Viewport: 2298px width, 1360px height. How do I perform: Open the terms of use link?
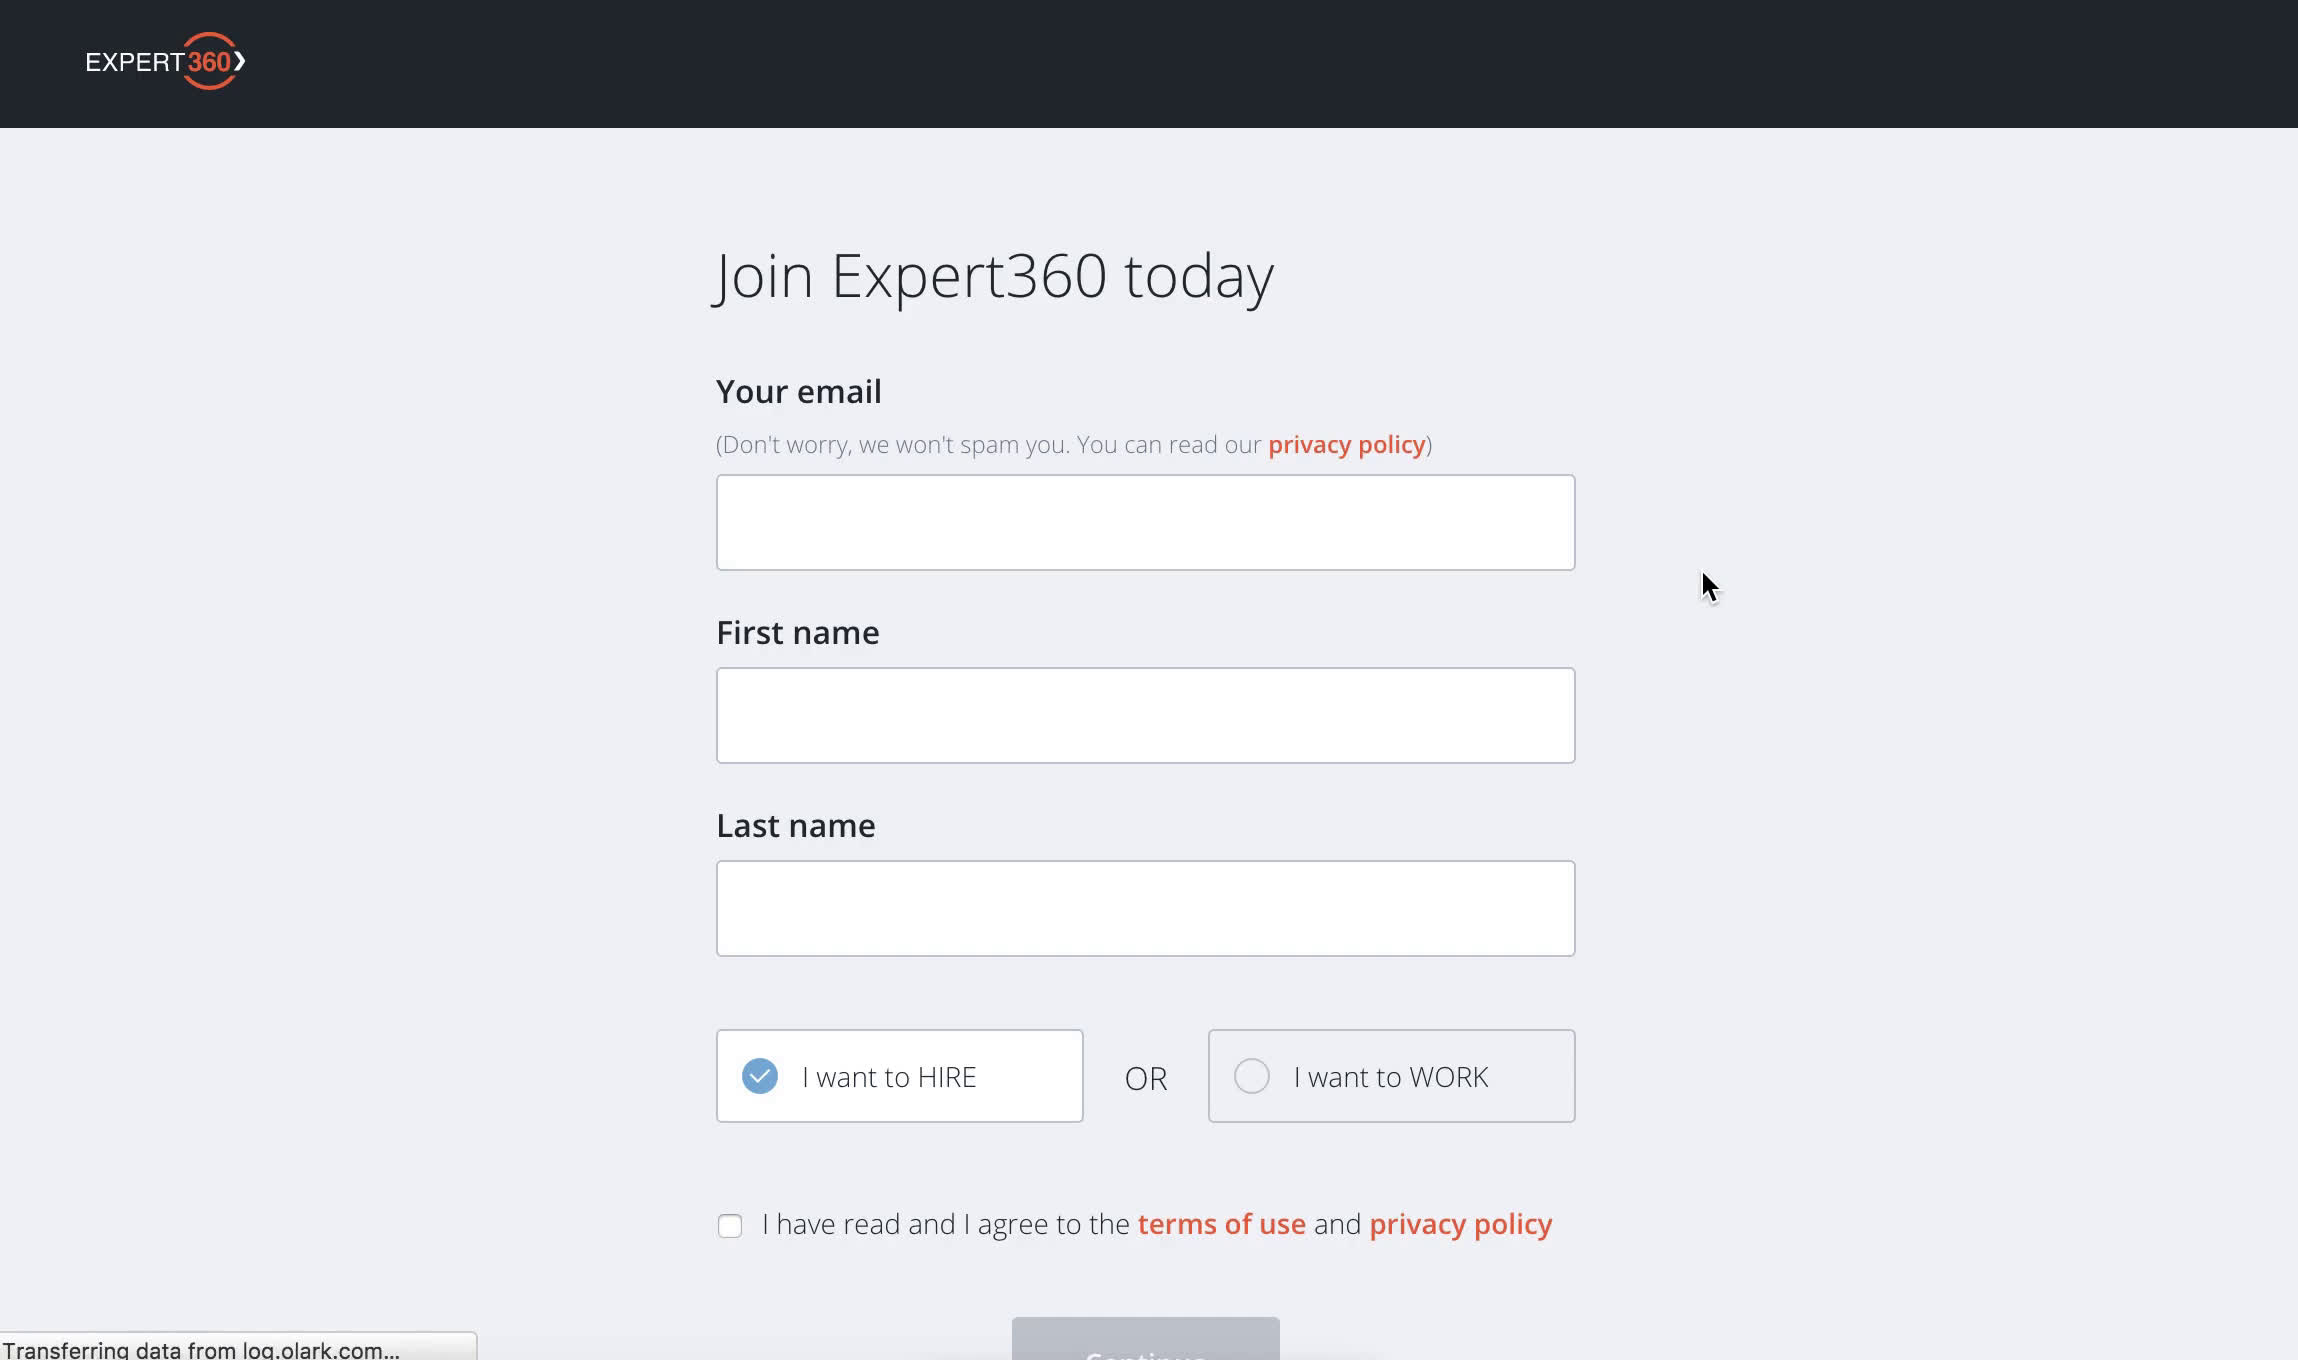coord(1221,1224)
